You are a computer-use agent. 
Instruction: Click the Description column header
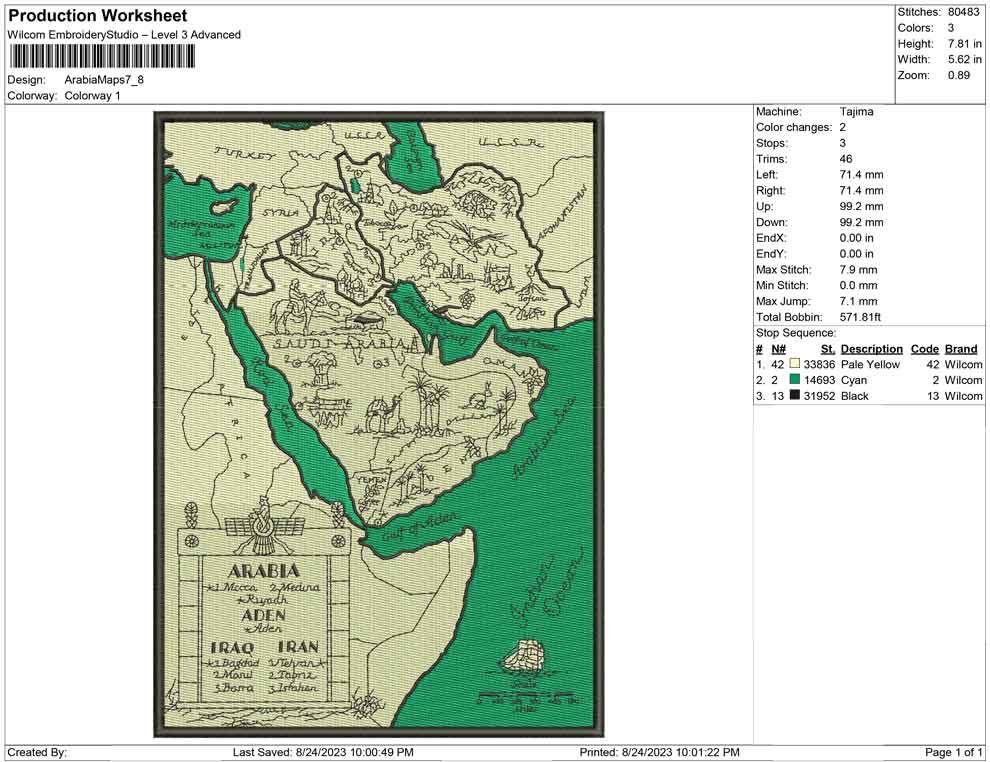click(871, 349)
